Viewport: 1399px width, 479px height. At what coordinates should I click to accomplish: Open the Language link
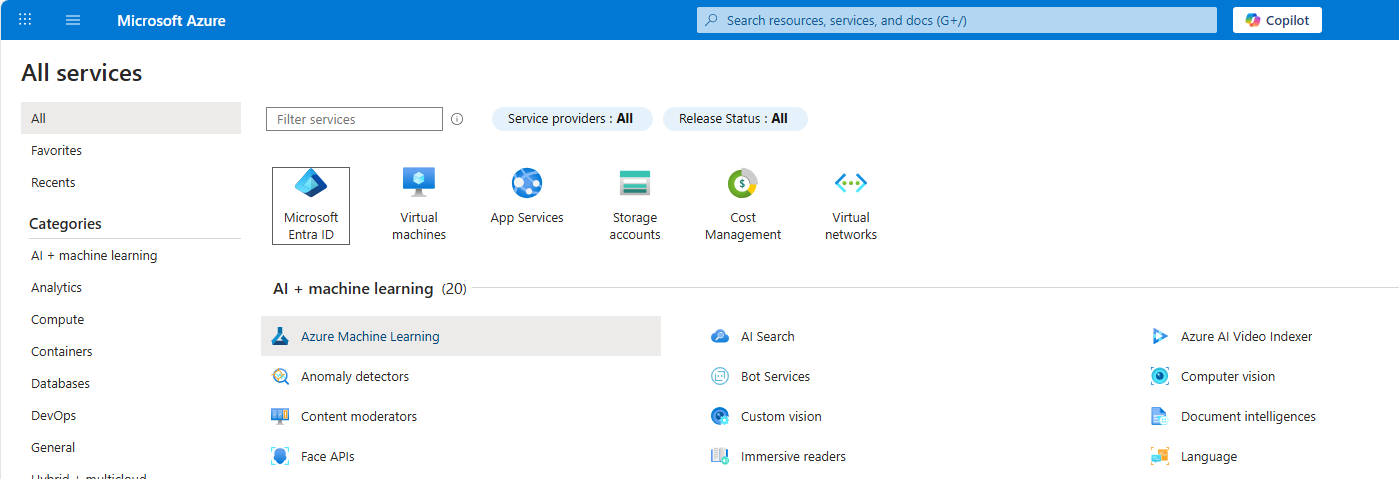point(1209,457)
